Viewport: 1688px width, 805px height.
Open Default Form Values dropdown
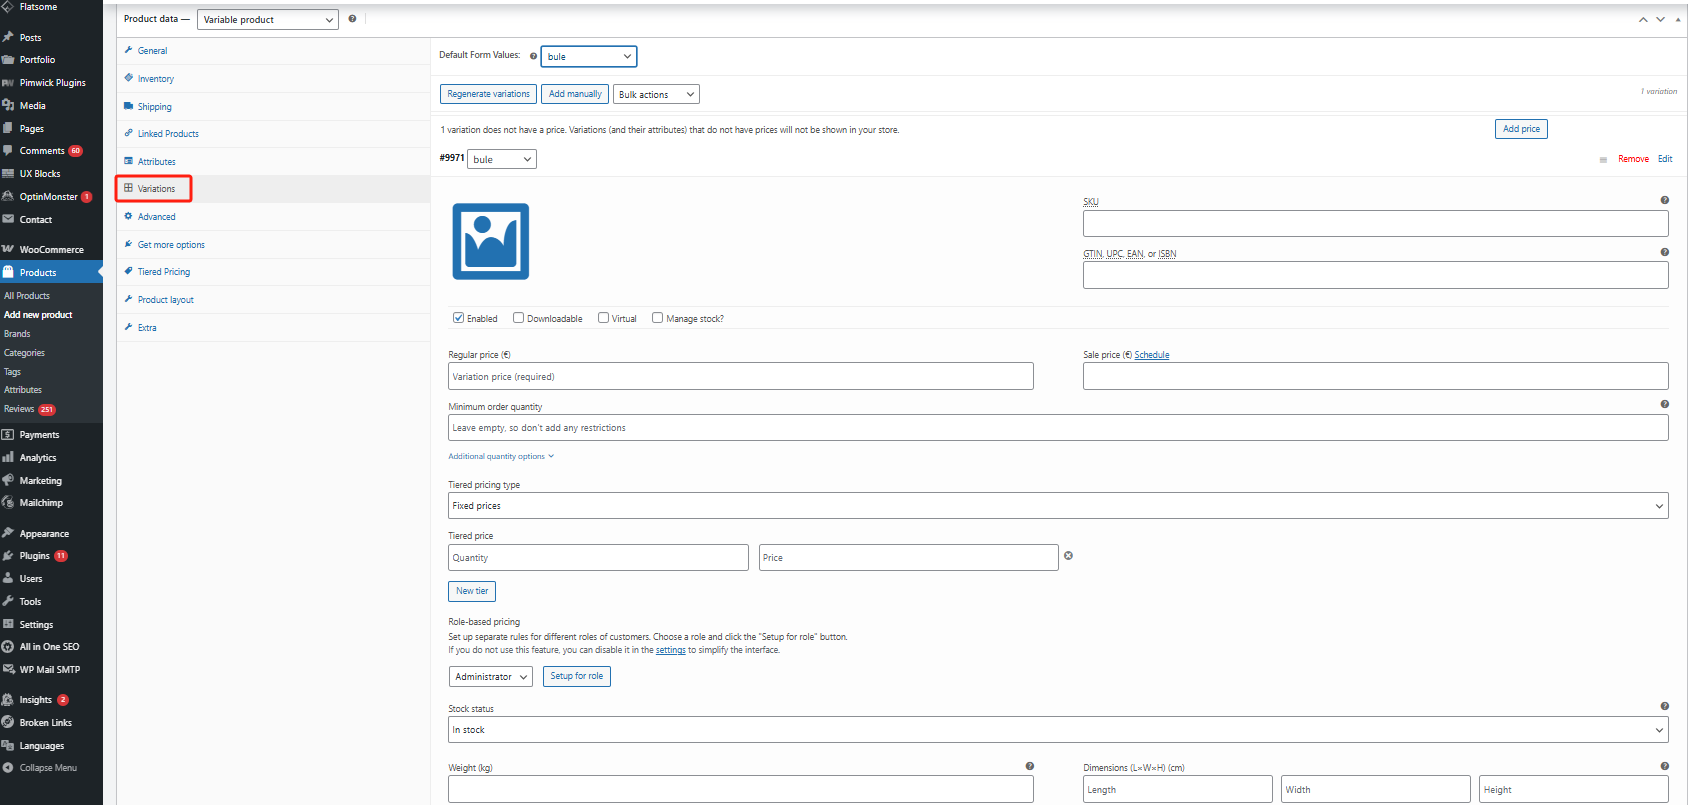pyautogui.click(x=588, y=56)
